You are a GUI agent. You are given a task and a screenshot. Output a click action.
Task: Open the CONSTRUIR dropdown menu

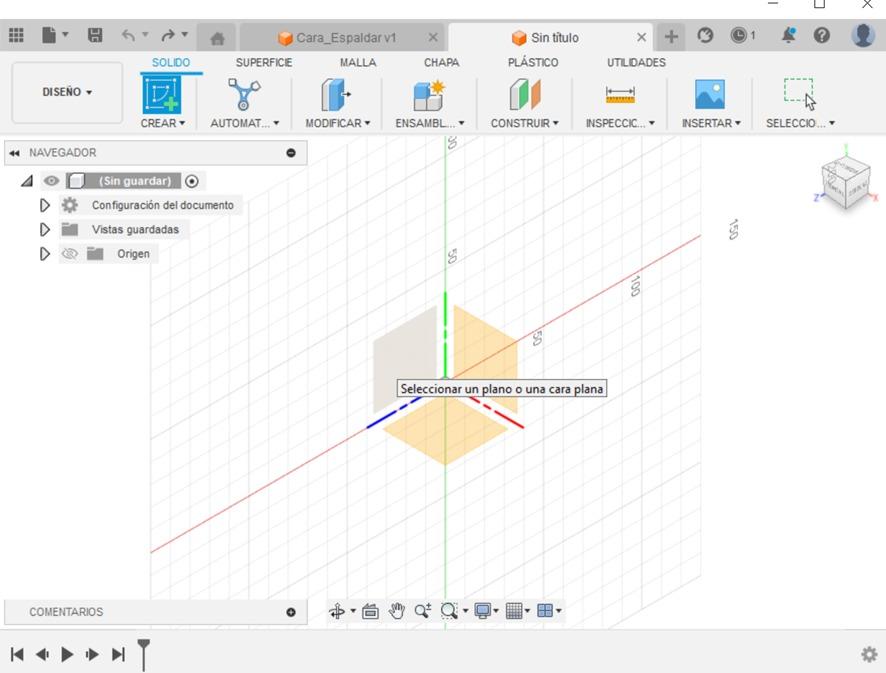click(x=524, y=123)
